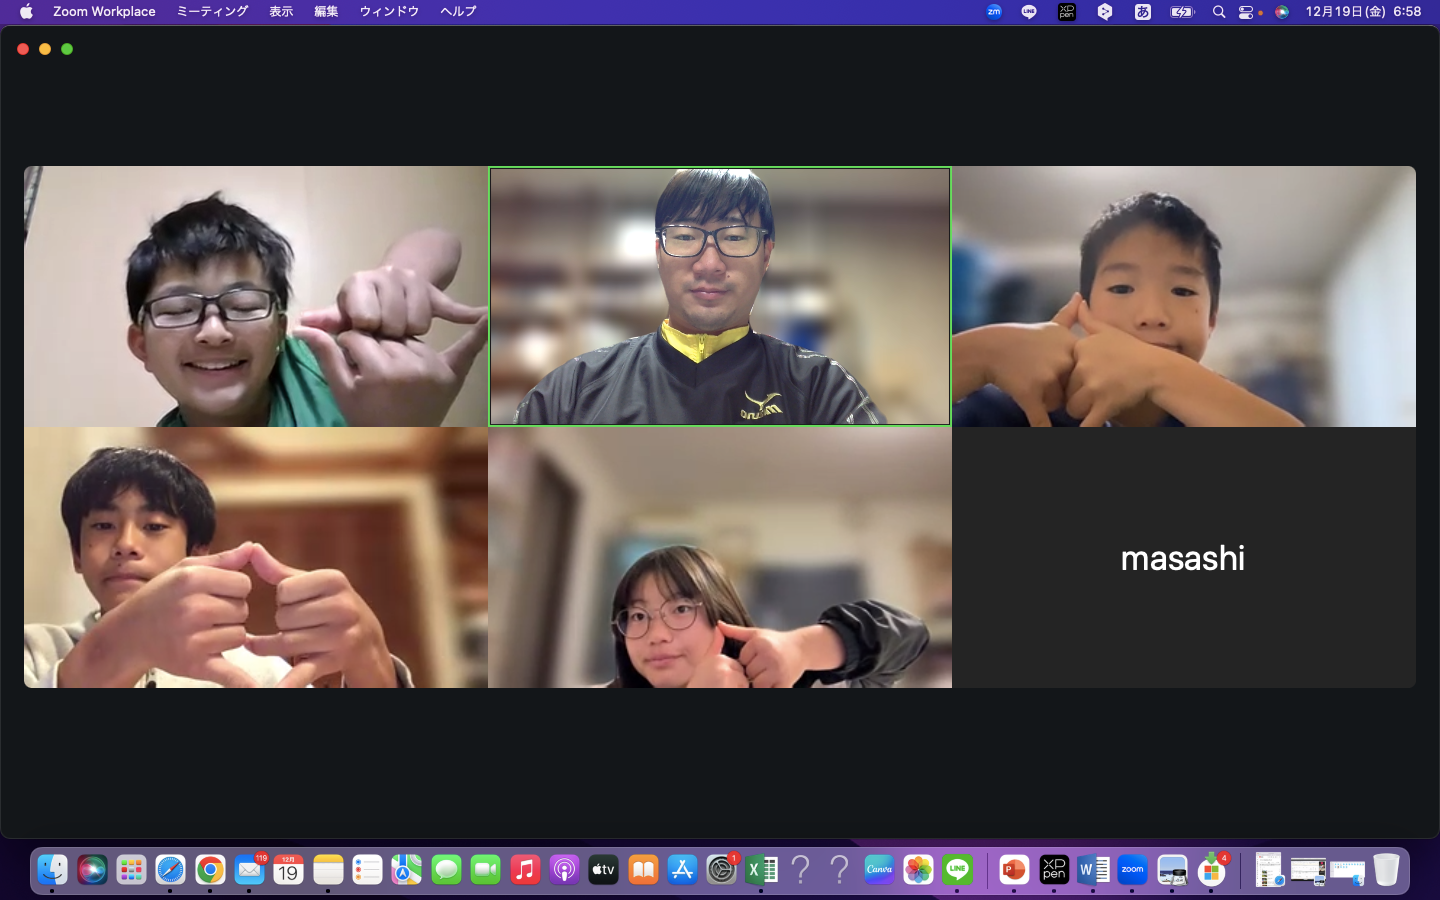Click the LINE menu bar status icon
Image resolution: width=1440 pixels, height=900 pixels.
(x=1029, y=12)
